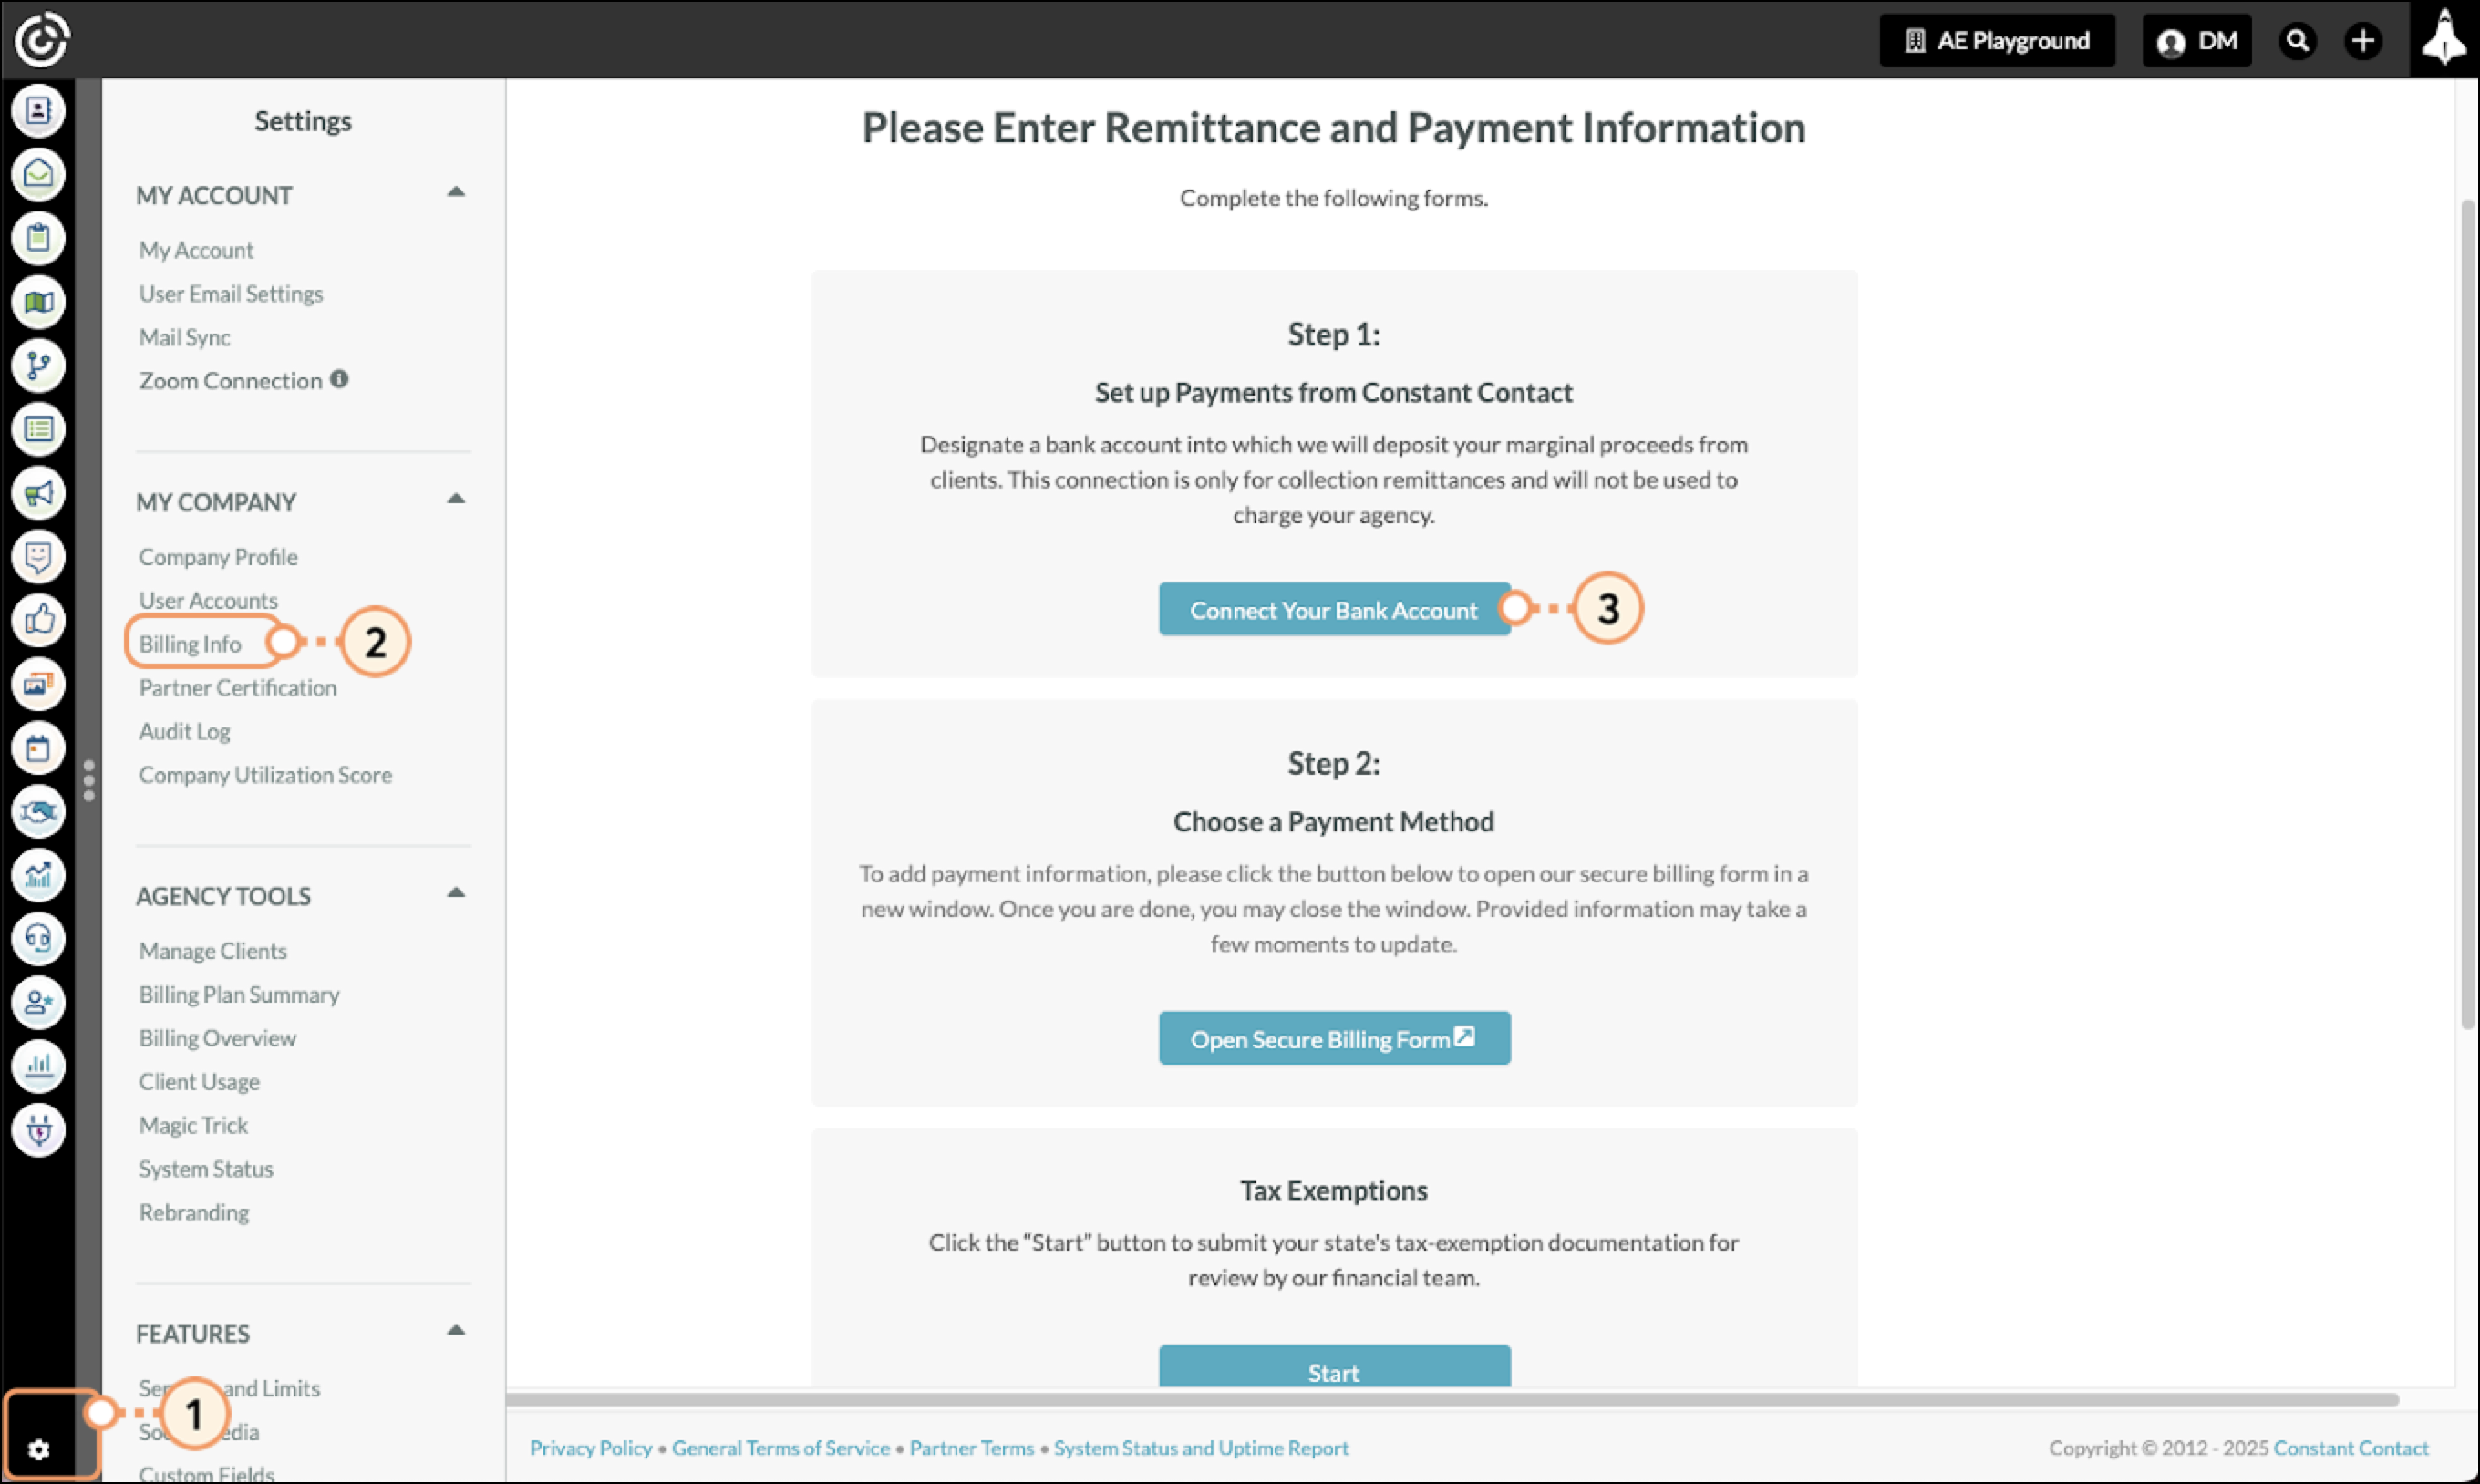
Task: Collapse the MY COMPANY section
Action: [456, 499]
